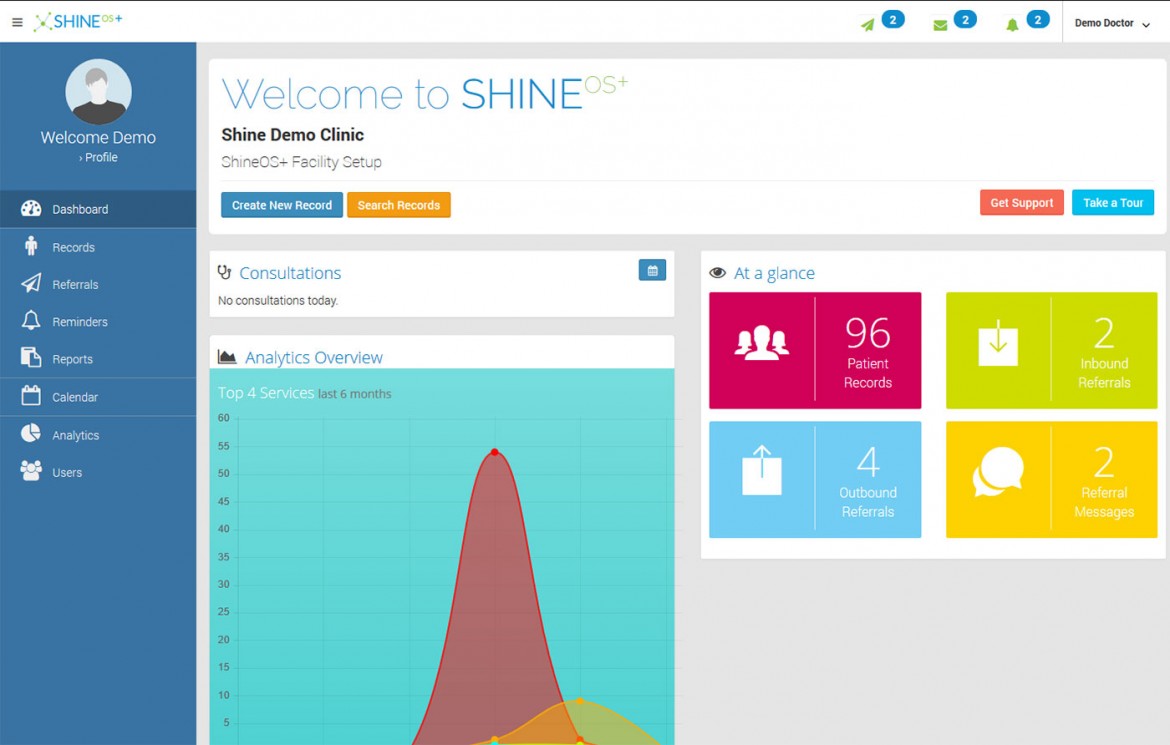The height and width of the screenshot is (745, 1170).
Task: Open Analytics in the sidebar
Action: 98,435
